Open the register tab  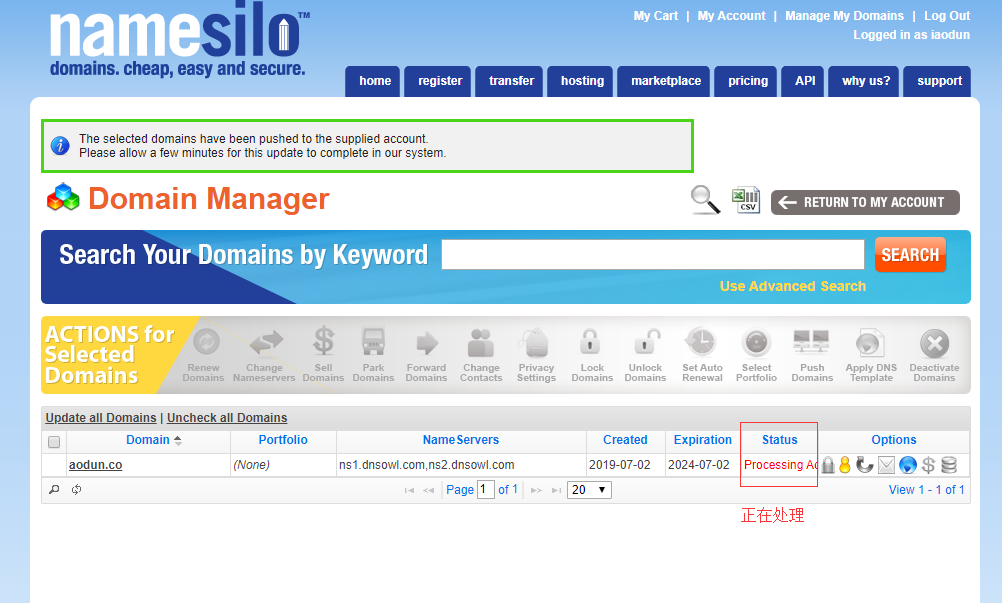point(438,81)
